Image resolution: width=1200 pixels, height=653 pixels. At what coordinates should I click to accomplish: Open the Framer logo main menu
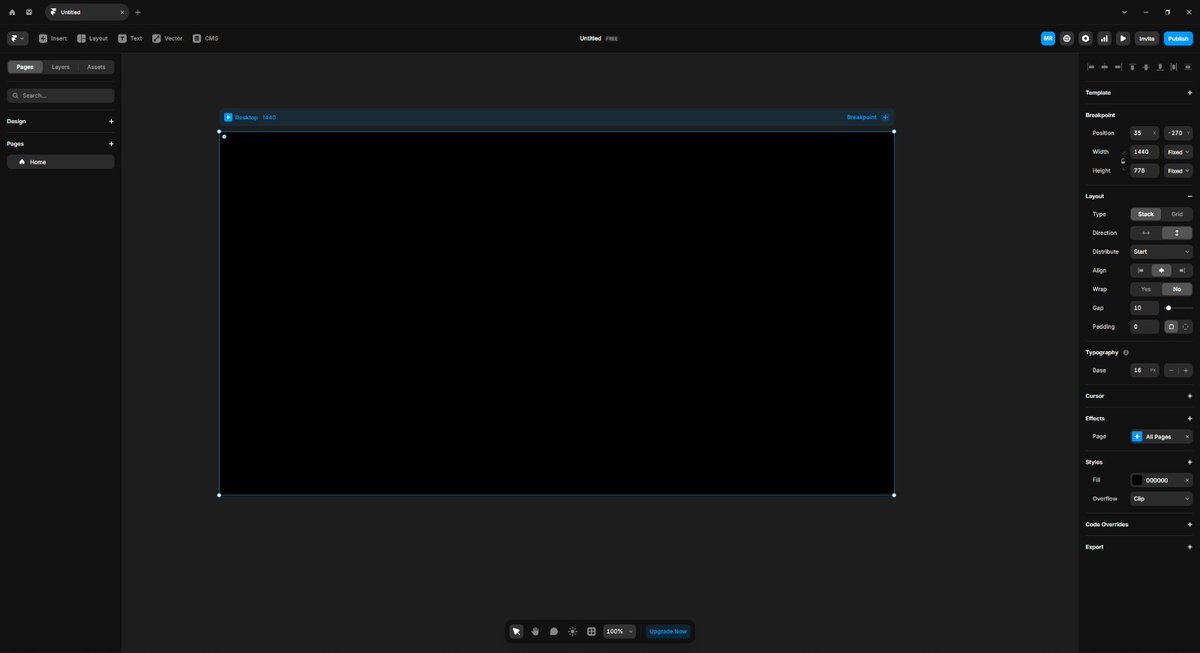click(18, 38)
